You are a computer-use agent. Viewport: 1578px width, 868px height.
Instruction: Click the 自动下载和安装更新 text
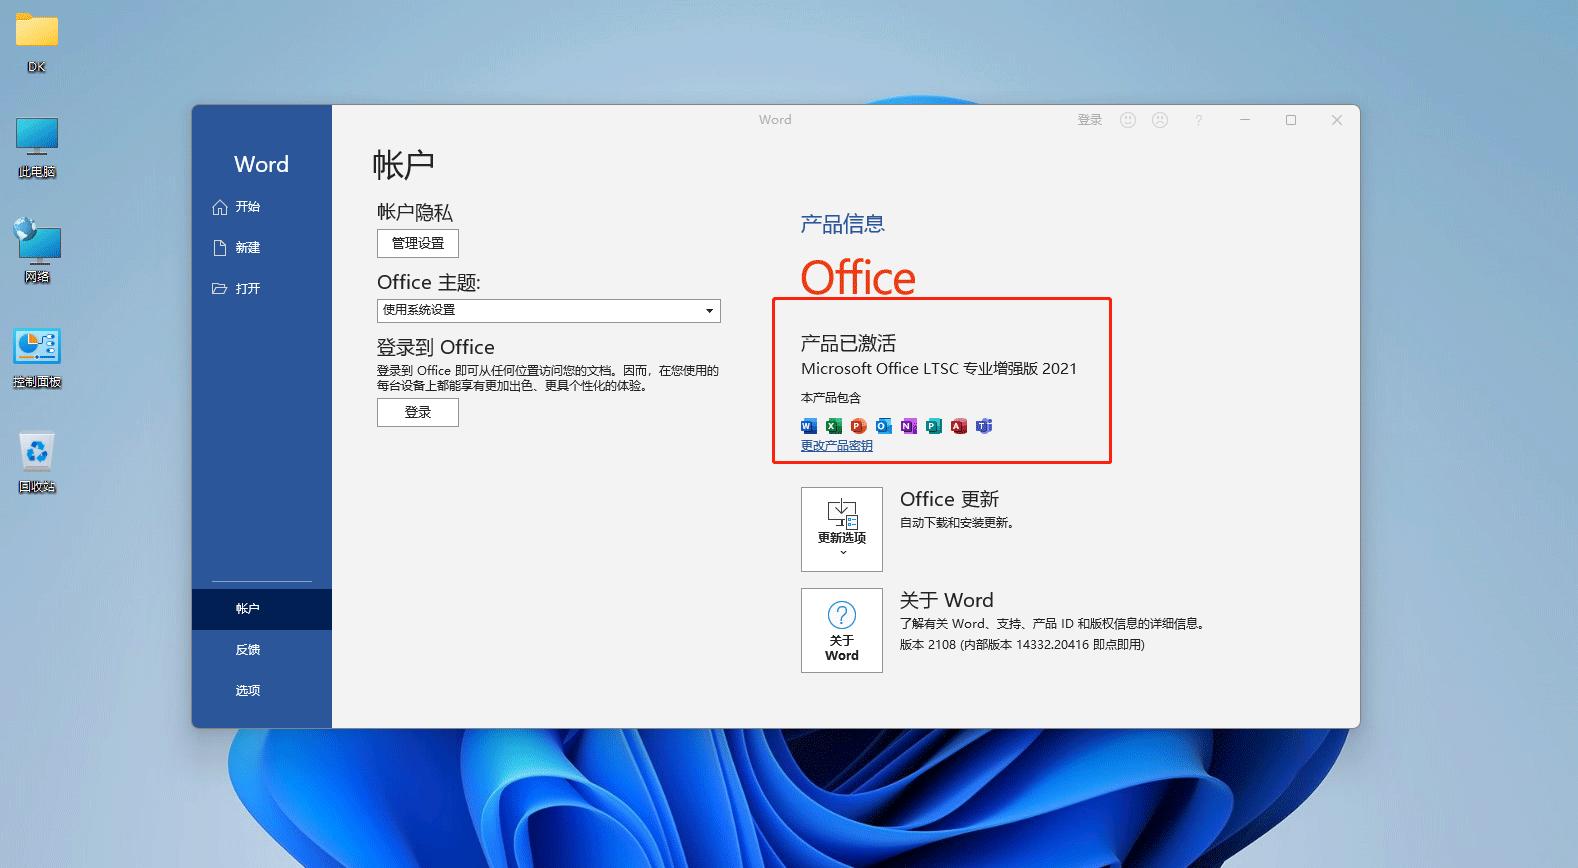click(x=957, y=523)
